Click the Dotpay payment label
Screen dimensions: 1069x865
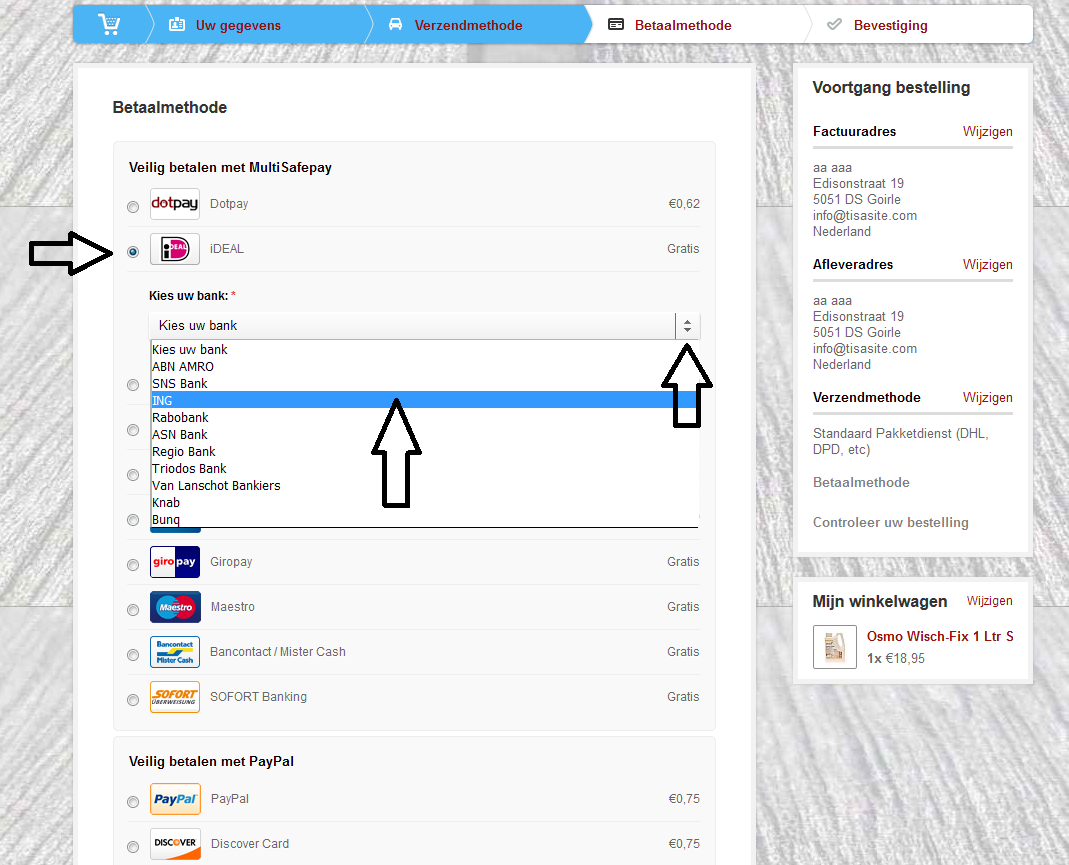pos(229,204)
